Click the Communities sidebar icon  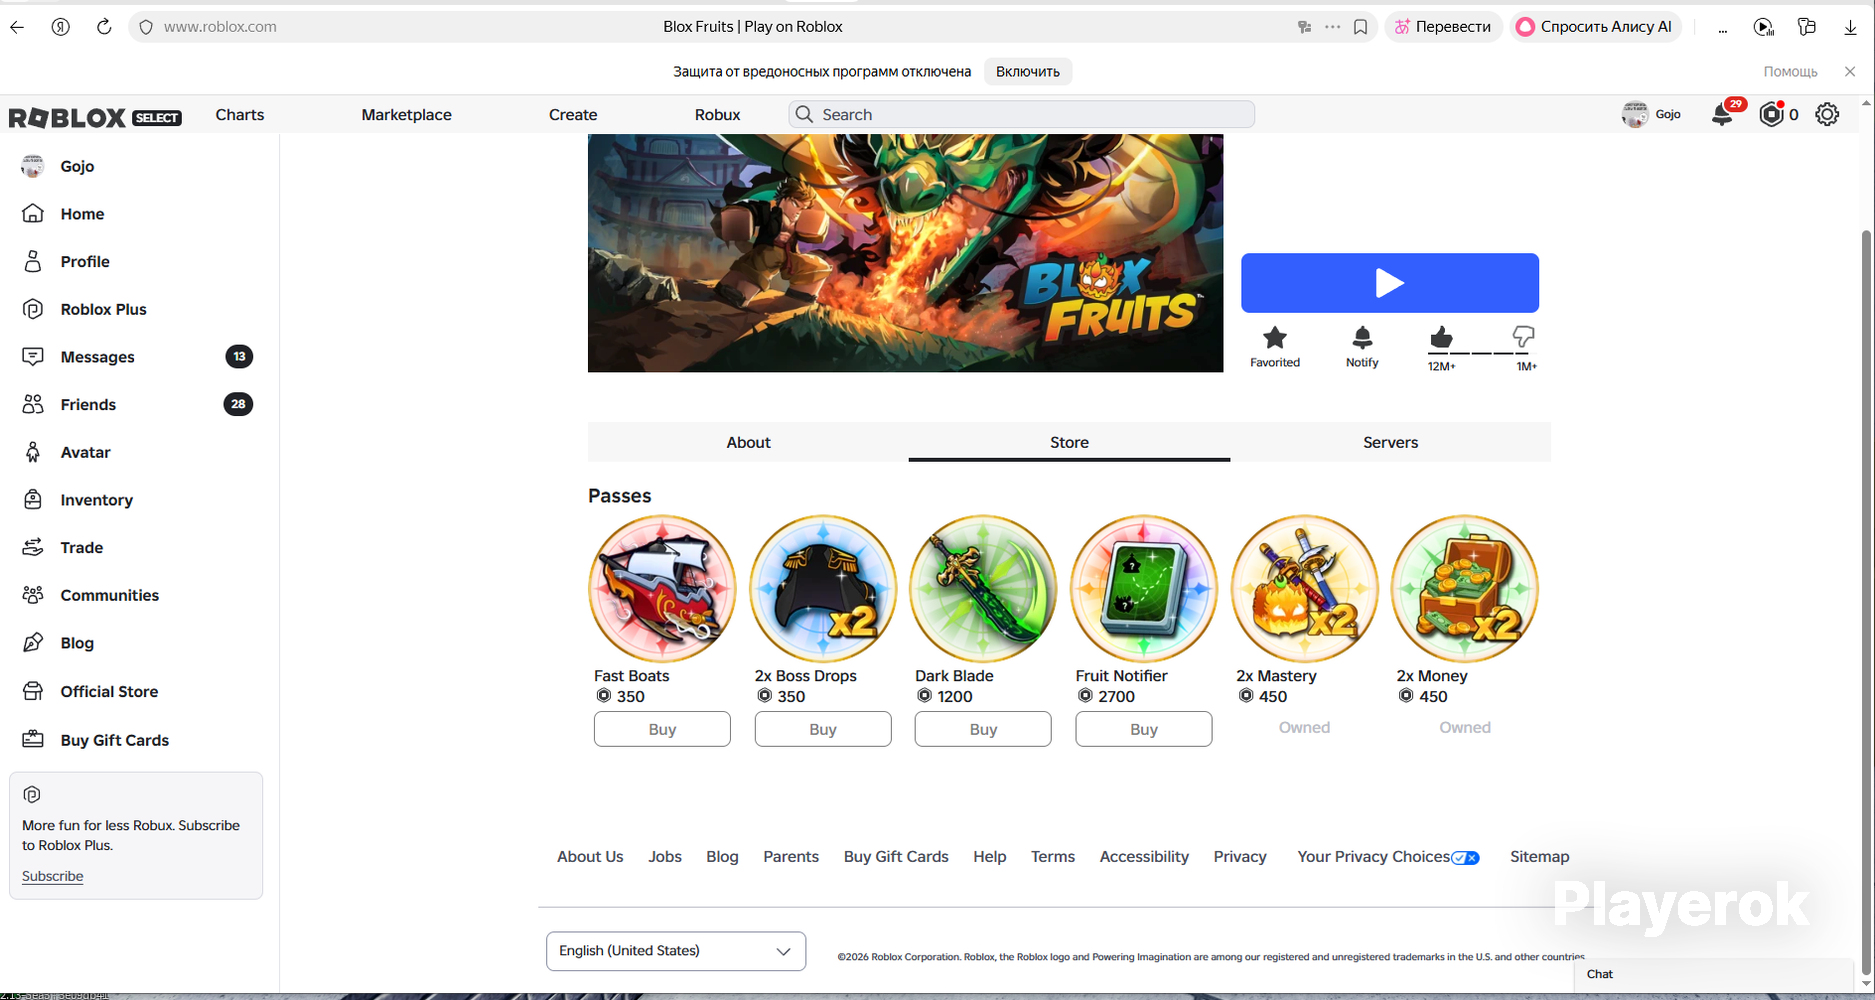point(33,595)
